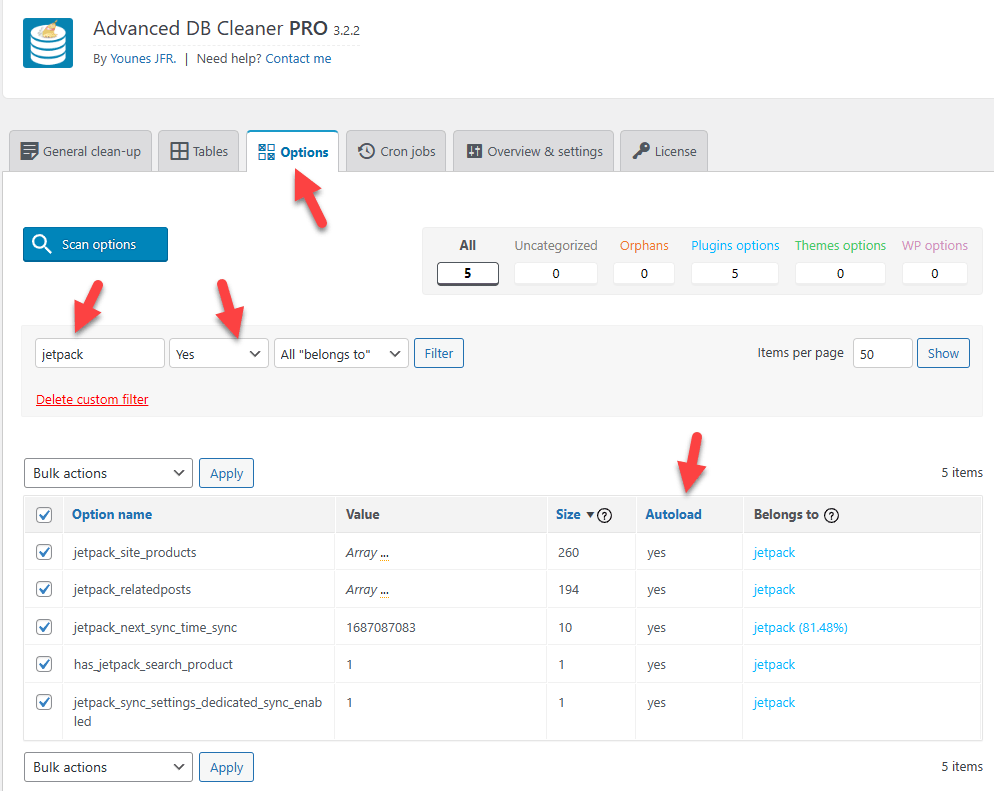
Task: Show All options category
Action: [x=468, y=262]
